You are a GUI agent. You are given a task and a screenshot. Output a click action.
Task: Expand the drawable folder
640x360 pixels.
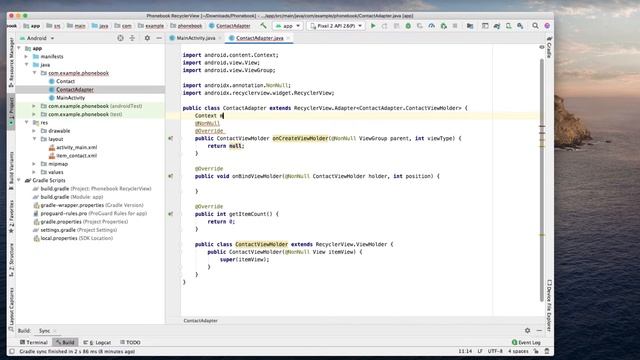[35, 131]
